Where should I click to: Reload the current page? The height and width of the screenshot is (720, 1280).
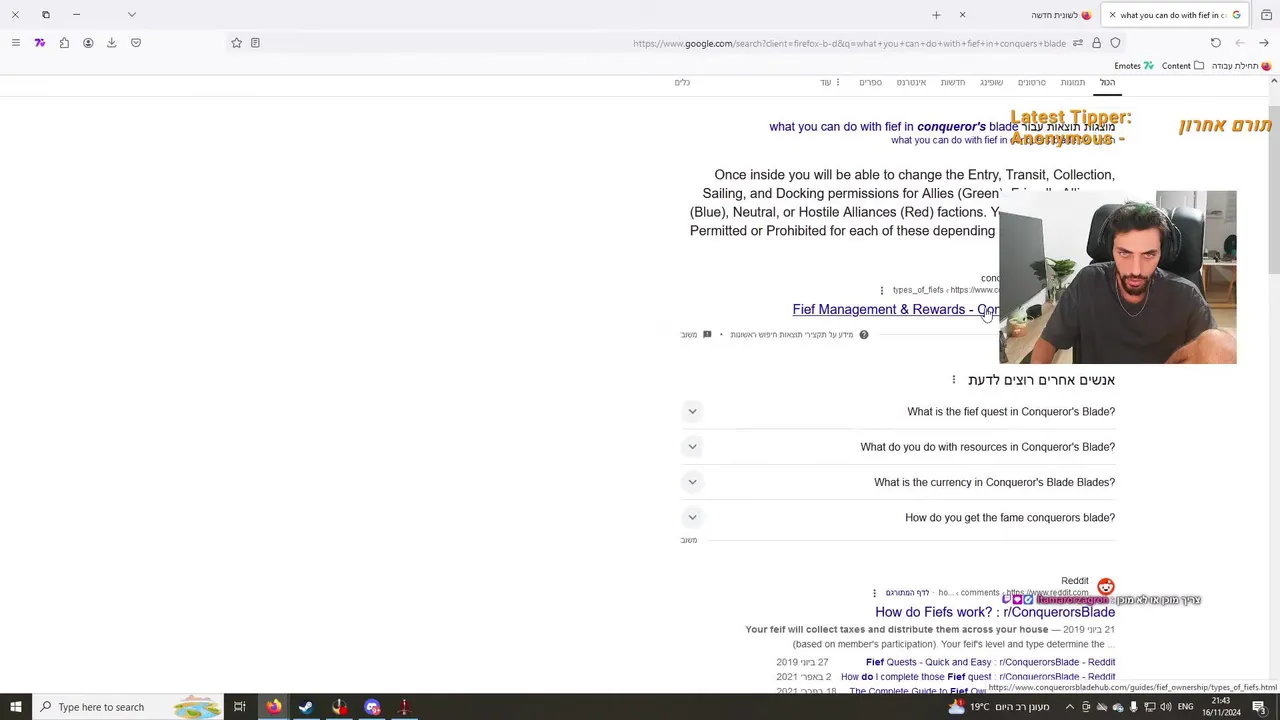1216,43
